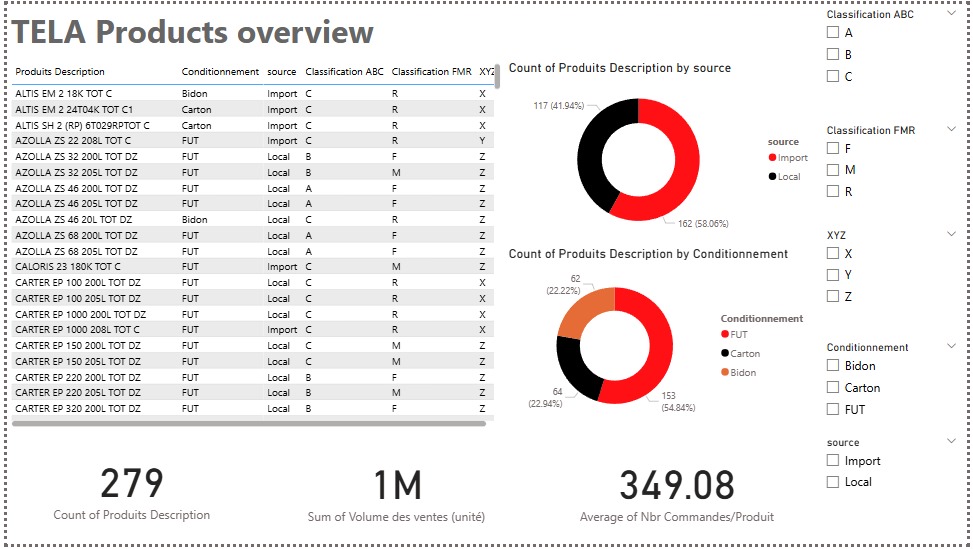Sort table by Produits Description column header

[x=60, y=72]
